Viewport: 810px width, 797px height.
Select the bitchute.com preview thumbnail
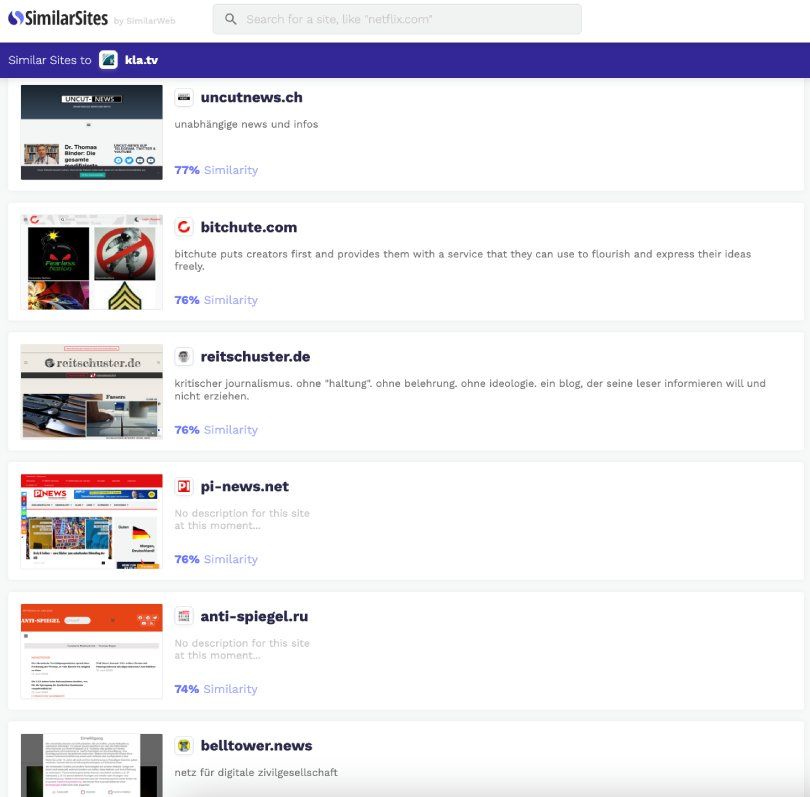tap(91, 262)
